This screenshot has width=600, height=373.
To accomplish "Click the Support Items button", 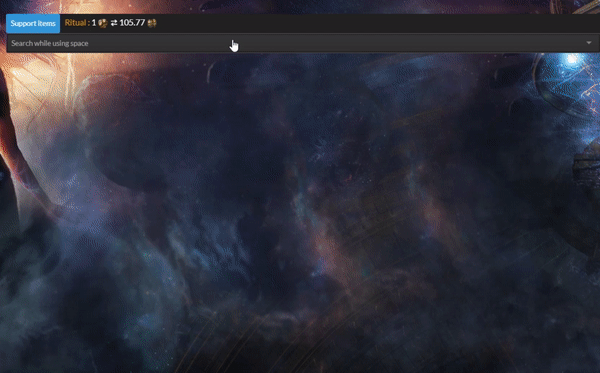I will (33, 23).
